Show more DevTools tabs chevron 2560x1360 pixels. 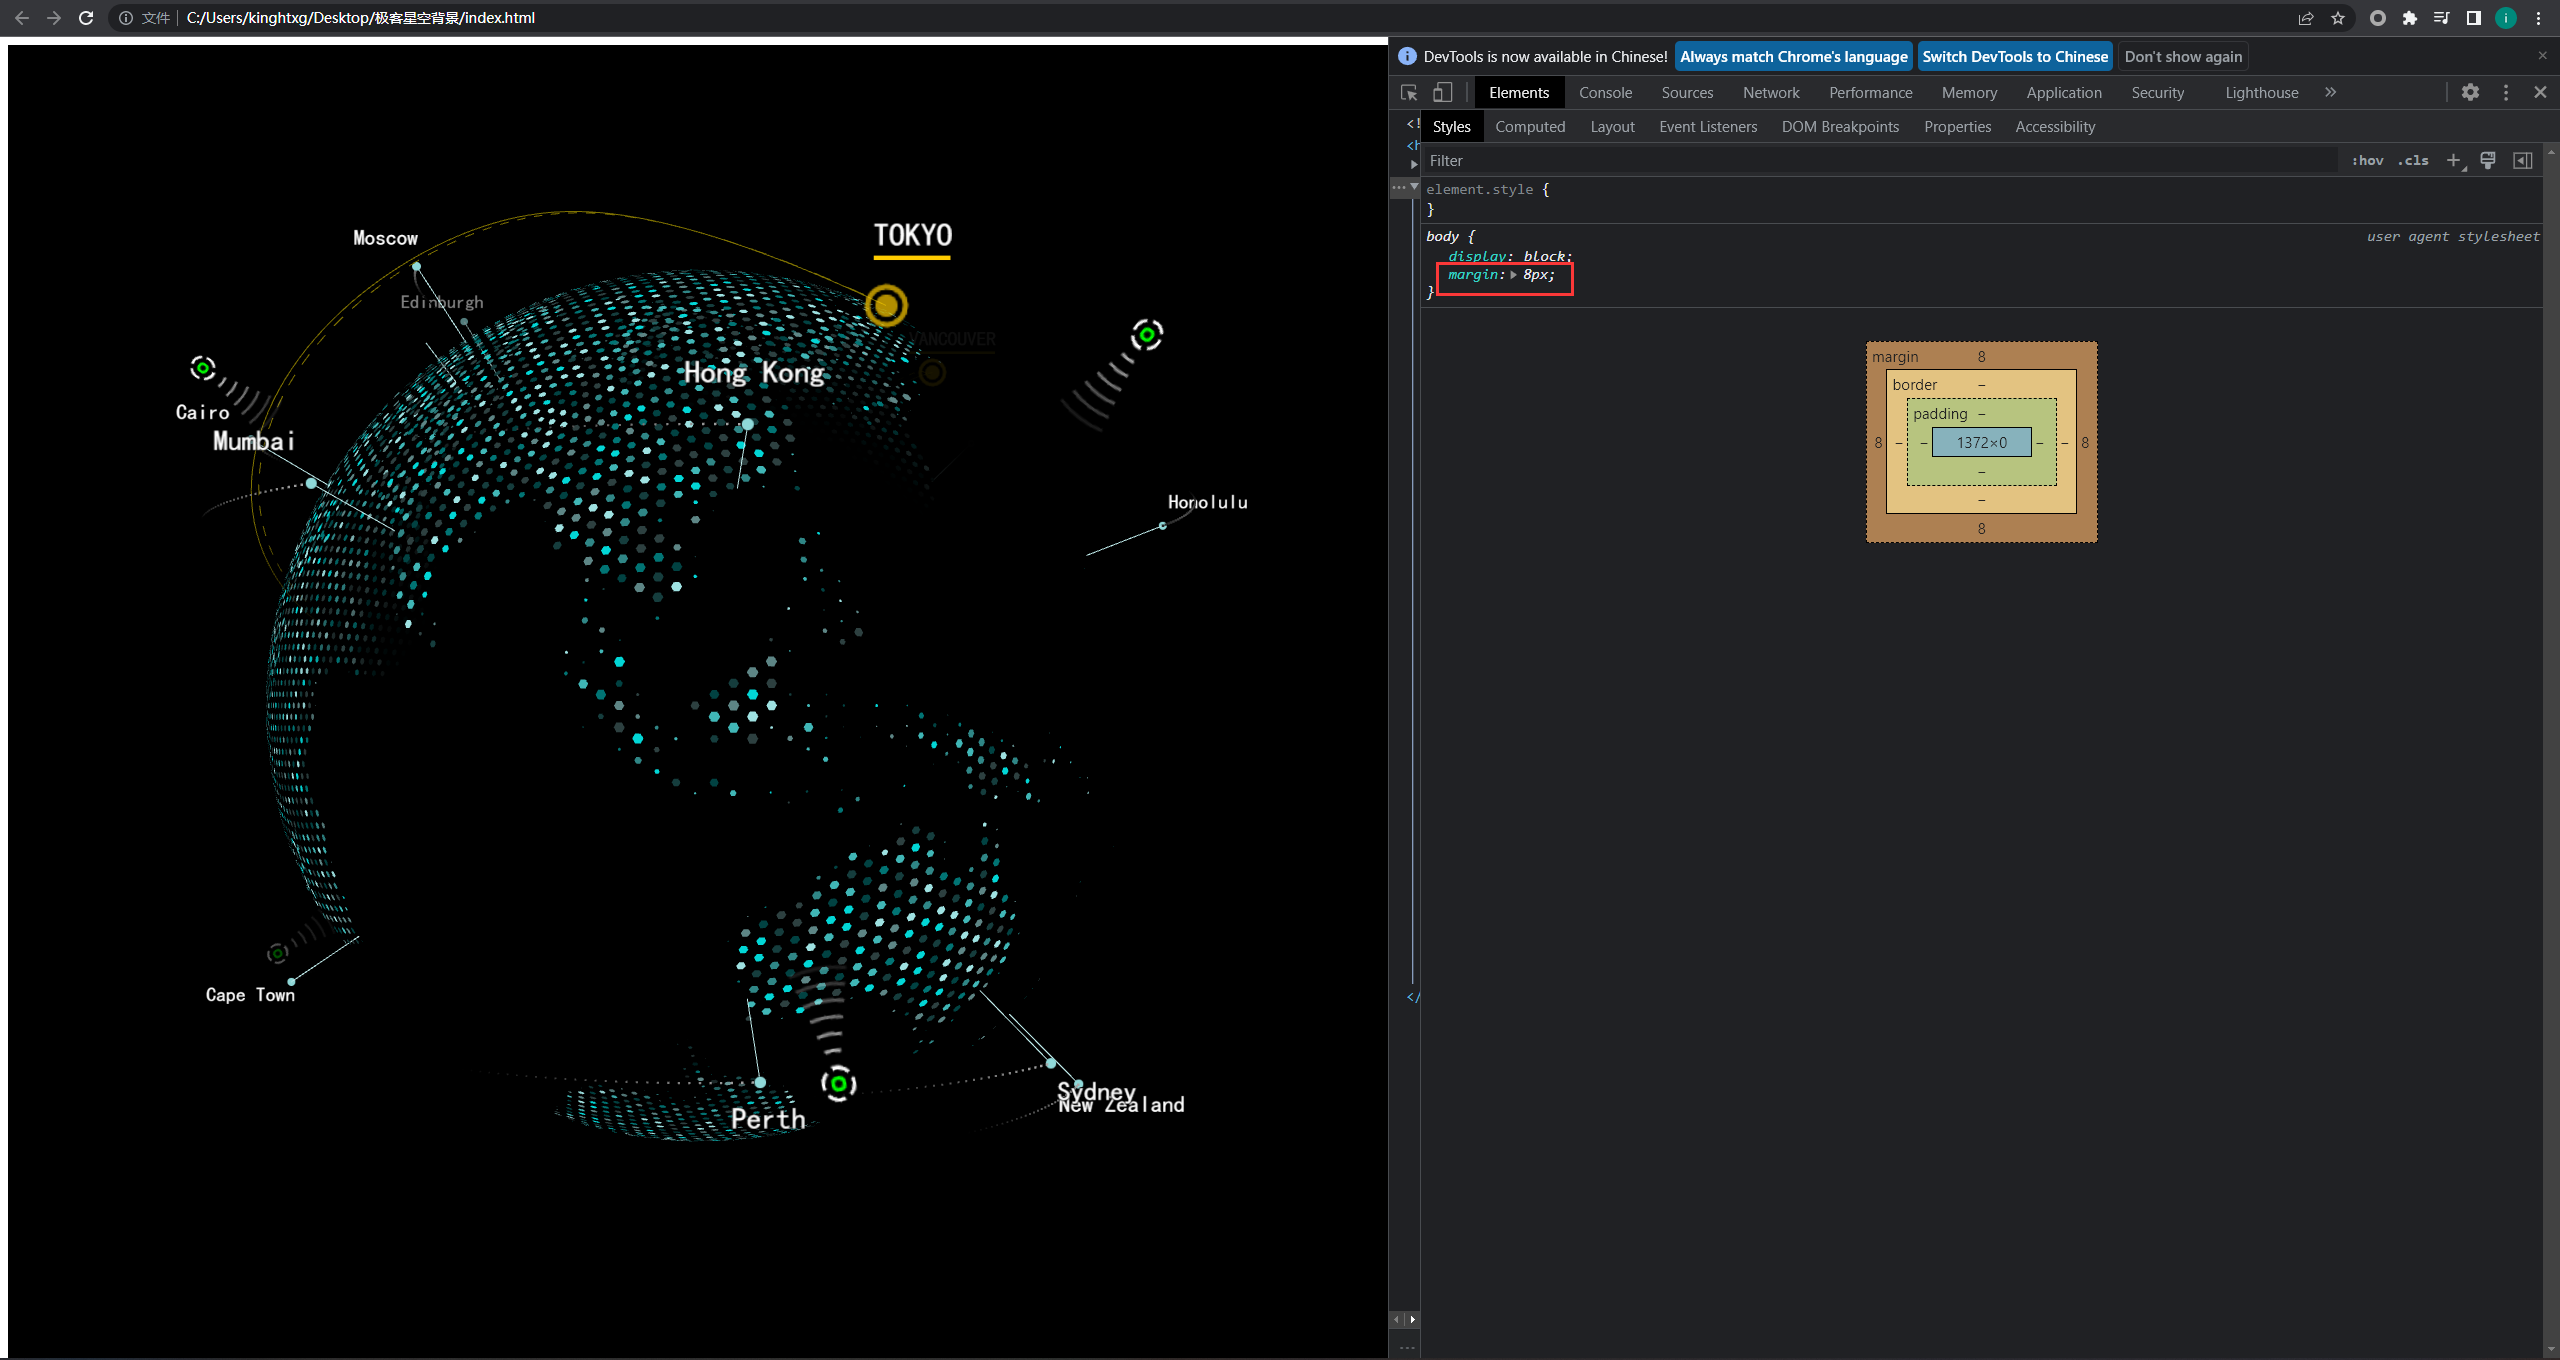click(2330, 92)
